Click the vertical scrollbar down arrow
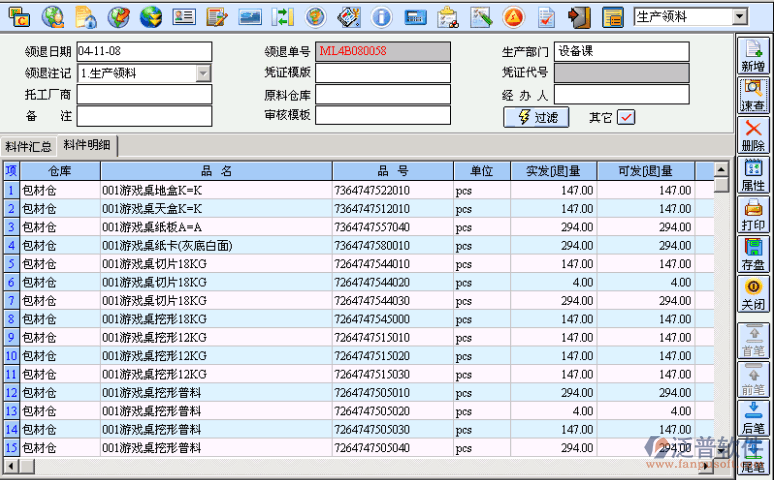The height and width of the screenshot is (480, 774). (721, 447)
